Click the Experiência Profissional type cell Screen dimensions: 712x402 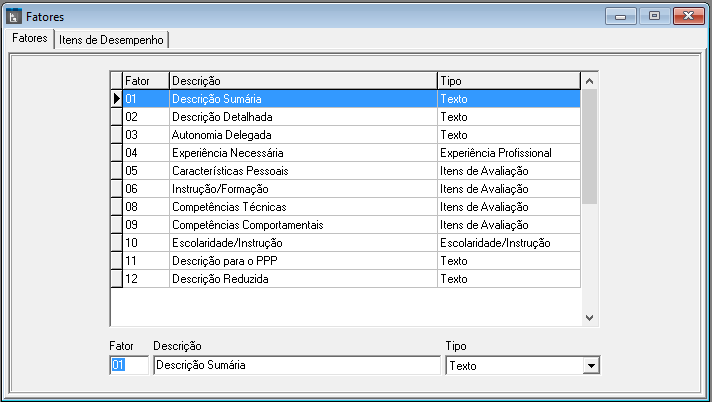tap(509, 153)
